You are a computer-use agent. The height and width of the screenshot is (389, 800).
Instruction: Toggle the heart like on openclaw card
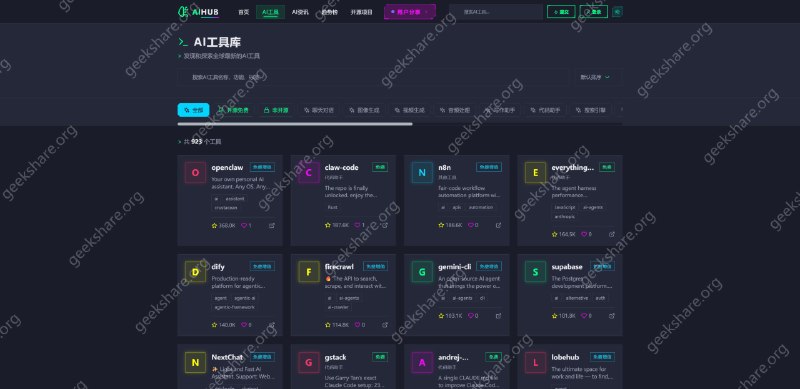[x=244, y=225]
